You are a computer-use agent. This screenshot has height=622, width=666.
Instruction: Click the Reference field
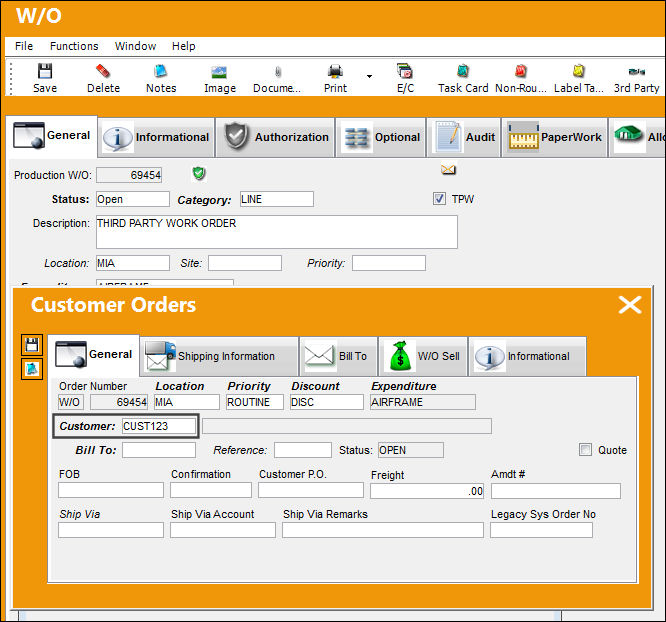[x=303, y=450]
